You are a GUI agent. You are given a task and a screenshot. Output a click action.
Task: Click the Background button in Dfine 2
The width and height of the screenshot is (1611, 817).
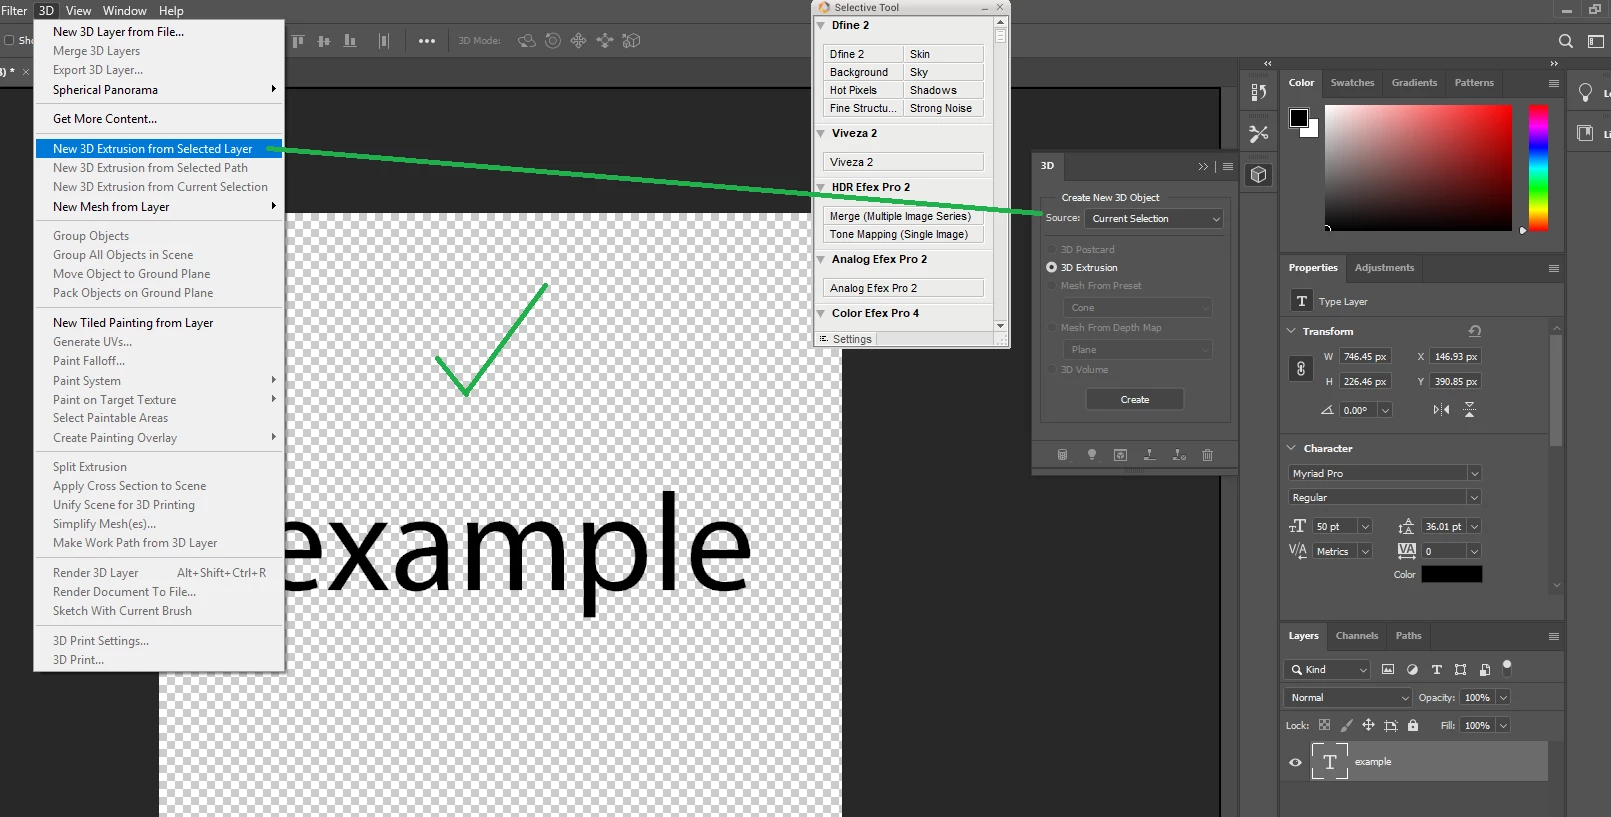pyautogui.click(x=864, y=72)
